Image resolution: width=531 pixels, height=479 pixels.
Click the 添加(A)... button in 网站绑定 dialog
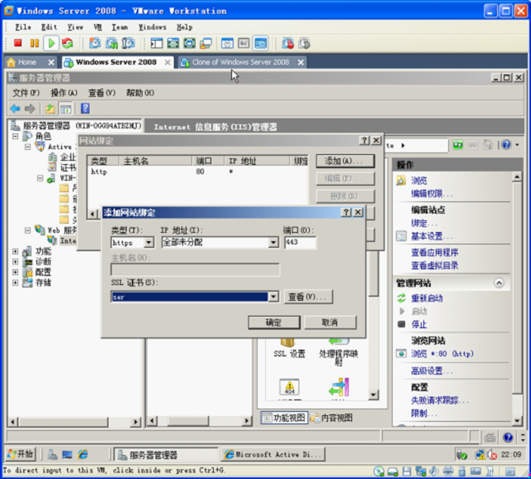tap(345, 161)
